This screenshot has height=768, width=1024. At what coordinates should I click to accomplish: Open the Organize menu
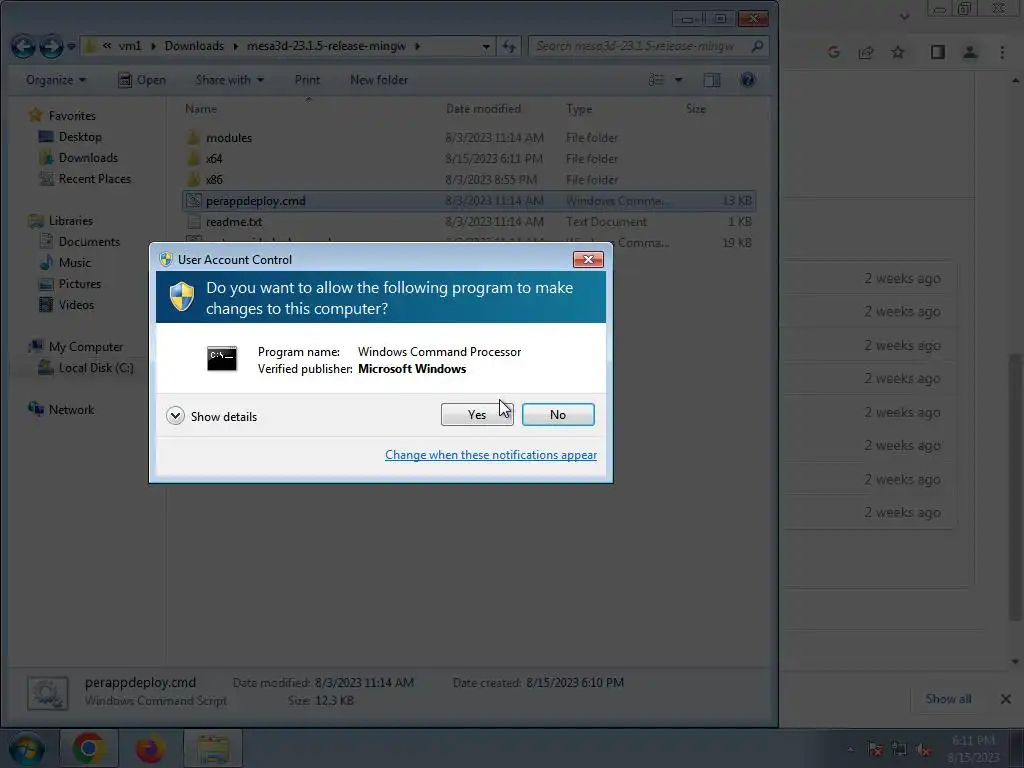[56, 80]
